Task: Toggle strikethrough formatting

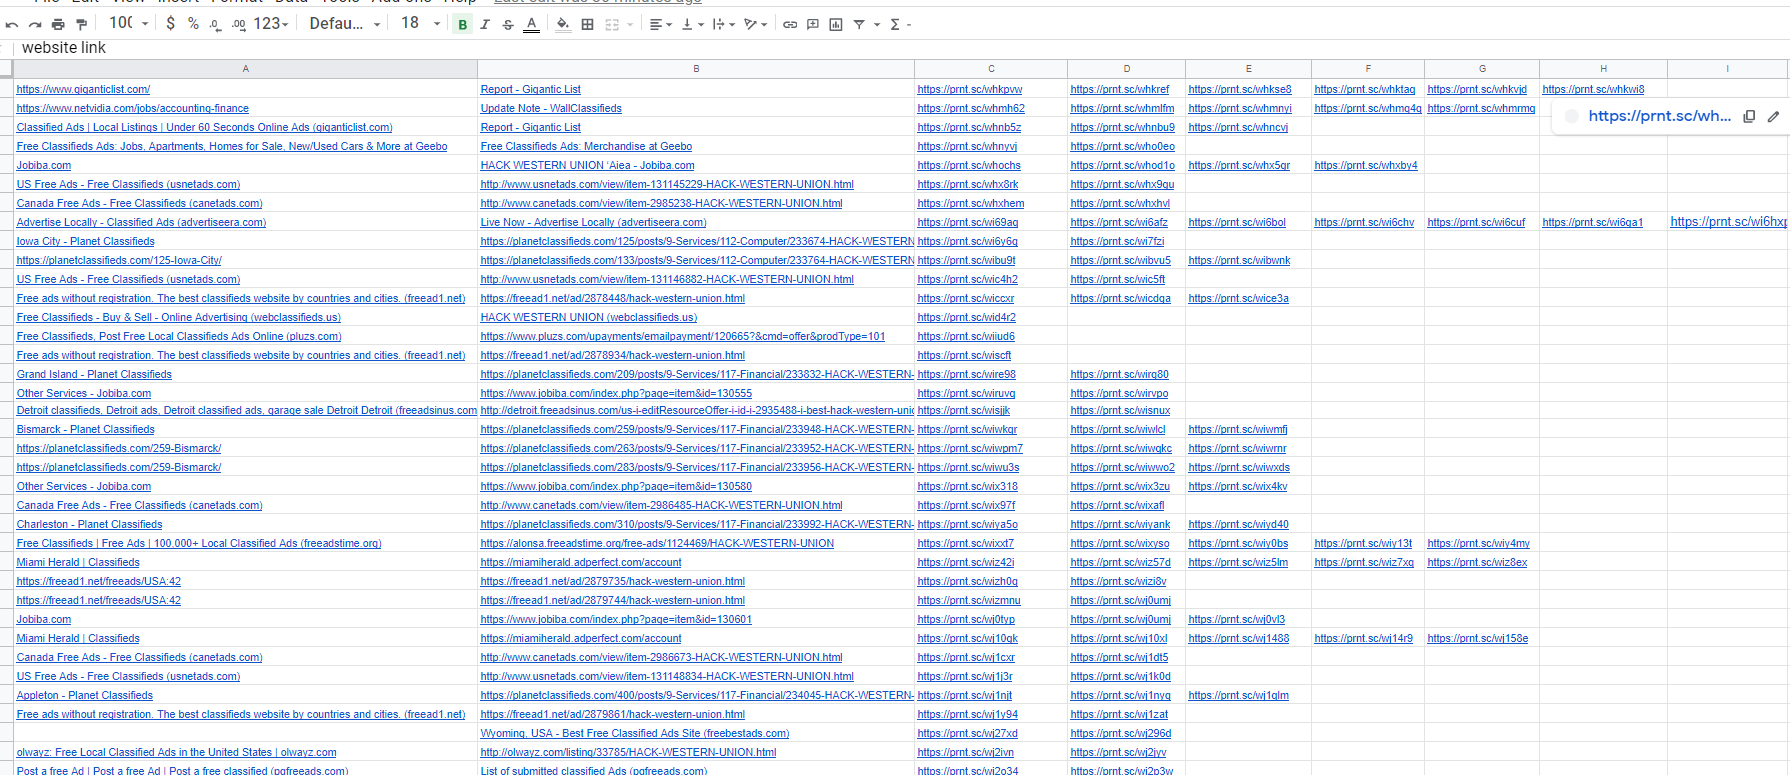Action: click(508, 24)
